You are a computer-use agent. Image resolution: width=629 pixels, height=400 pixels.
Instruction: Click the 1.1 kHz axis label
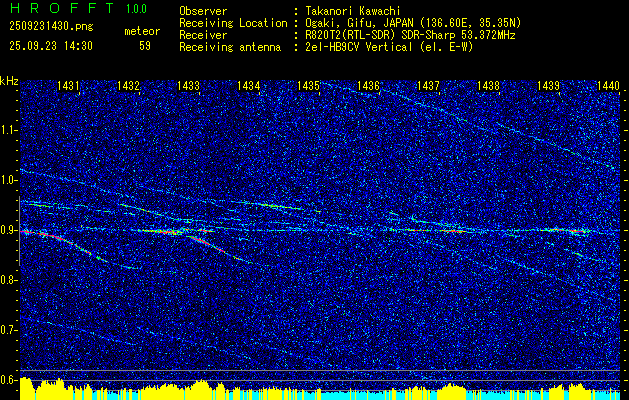pyautogui.click(x=9, y=130)
